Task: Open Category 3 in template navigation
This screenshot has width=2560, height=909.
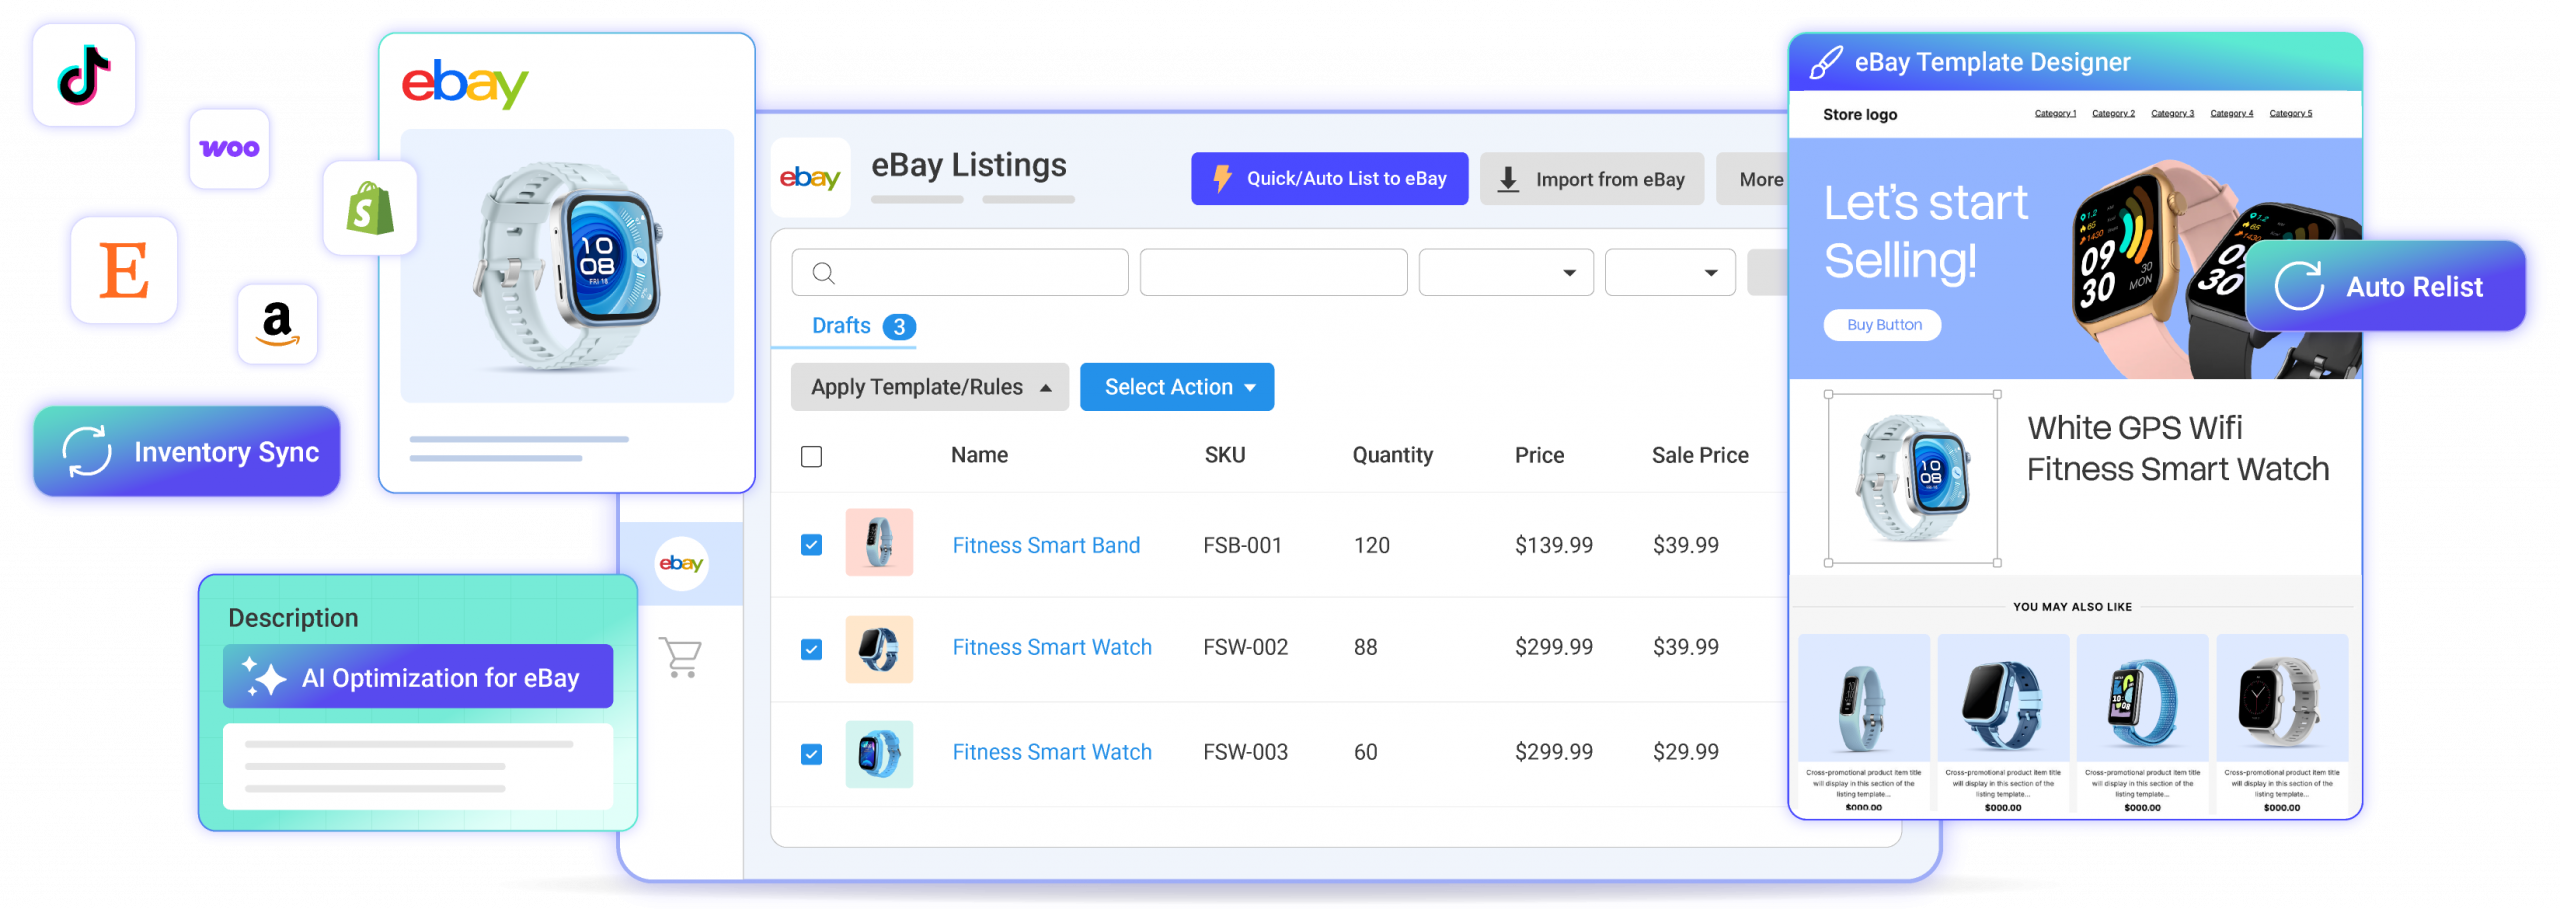Action: tap(2172, 114)
